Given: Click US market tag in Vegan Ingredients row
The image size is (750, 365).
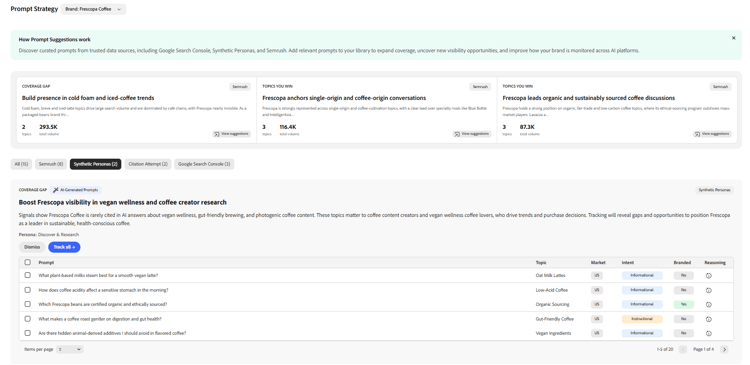Looking at the screenshot, I should (x=597, y=333).
